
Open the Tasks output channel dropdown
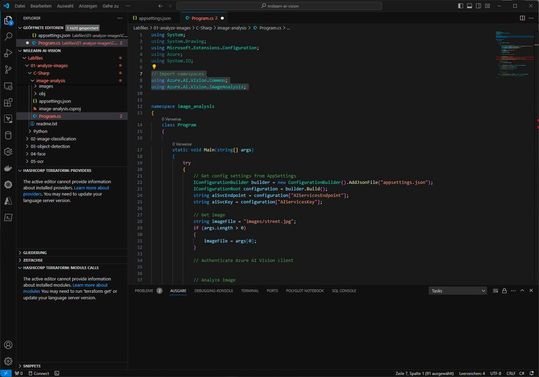pos(458,291)
